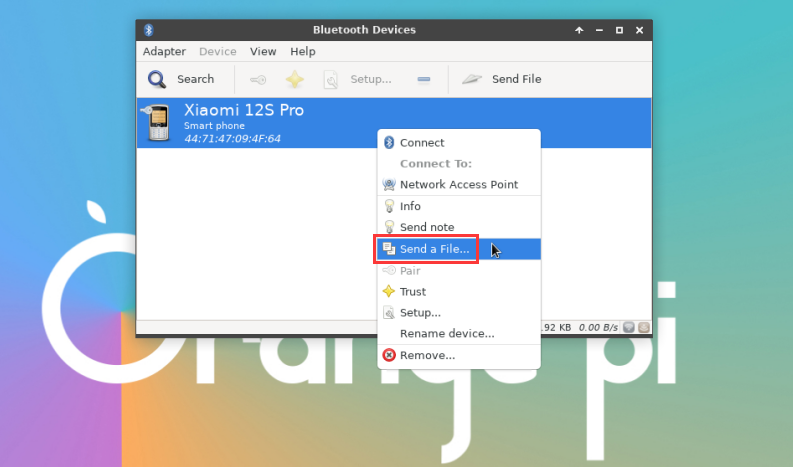793x467 pixels.
Task: Open Setup... from the context menu
Action: tap(459, 313)
